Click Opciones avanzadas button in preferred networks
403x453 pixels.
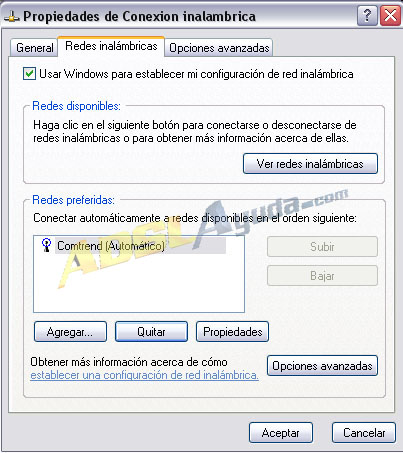[x=322, y=366]
